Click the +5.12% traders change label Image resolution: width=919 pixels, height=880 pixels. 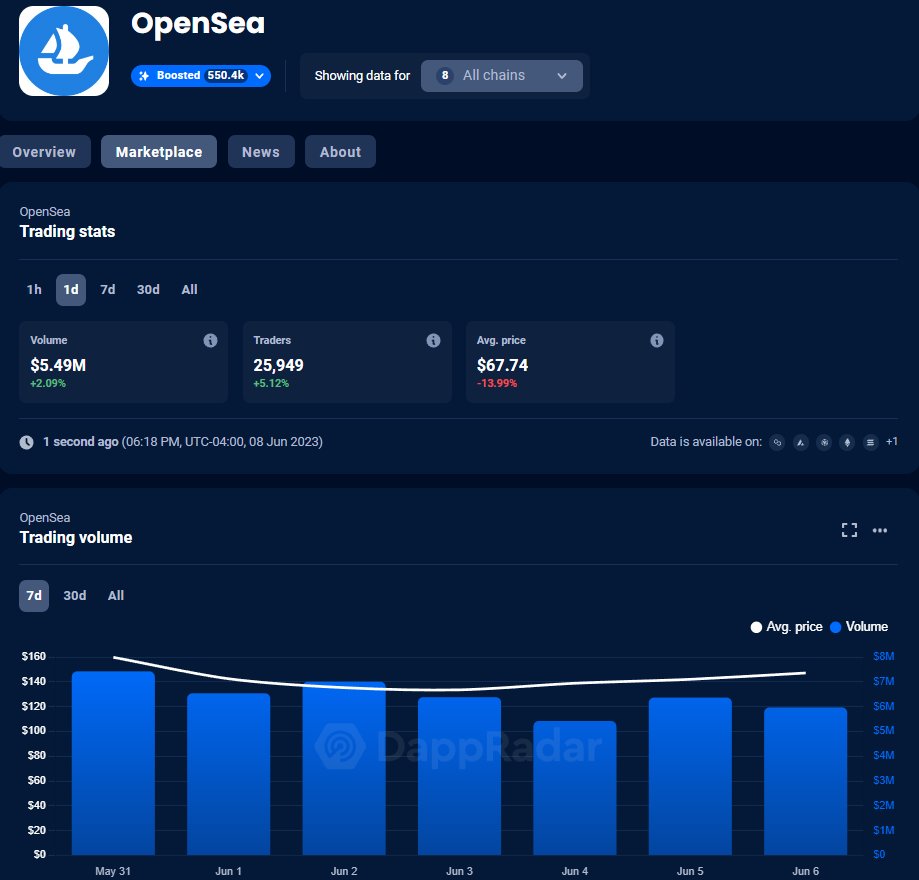(271, 383)
